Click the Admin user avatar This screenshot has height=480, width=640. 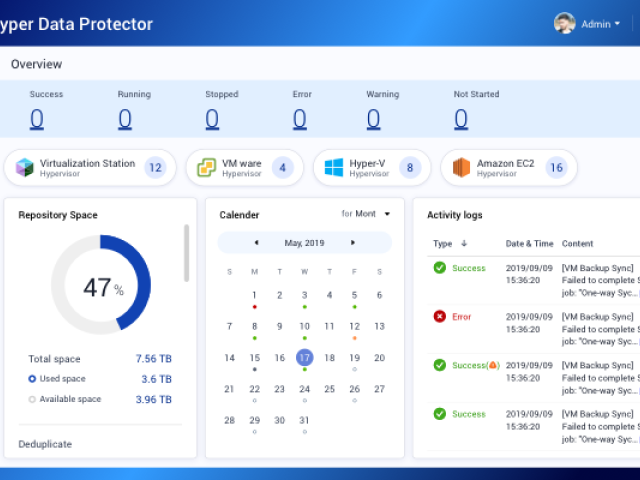pyautogui.click(x=565, y=23)
